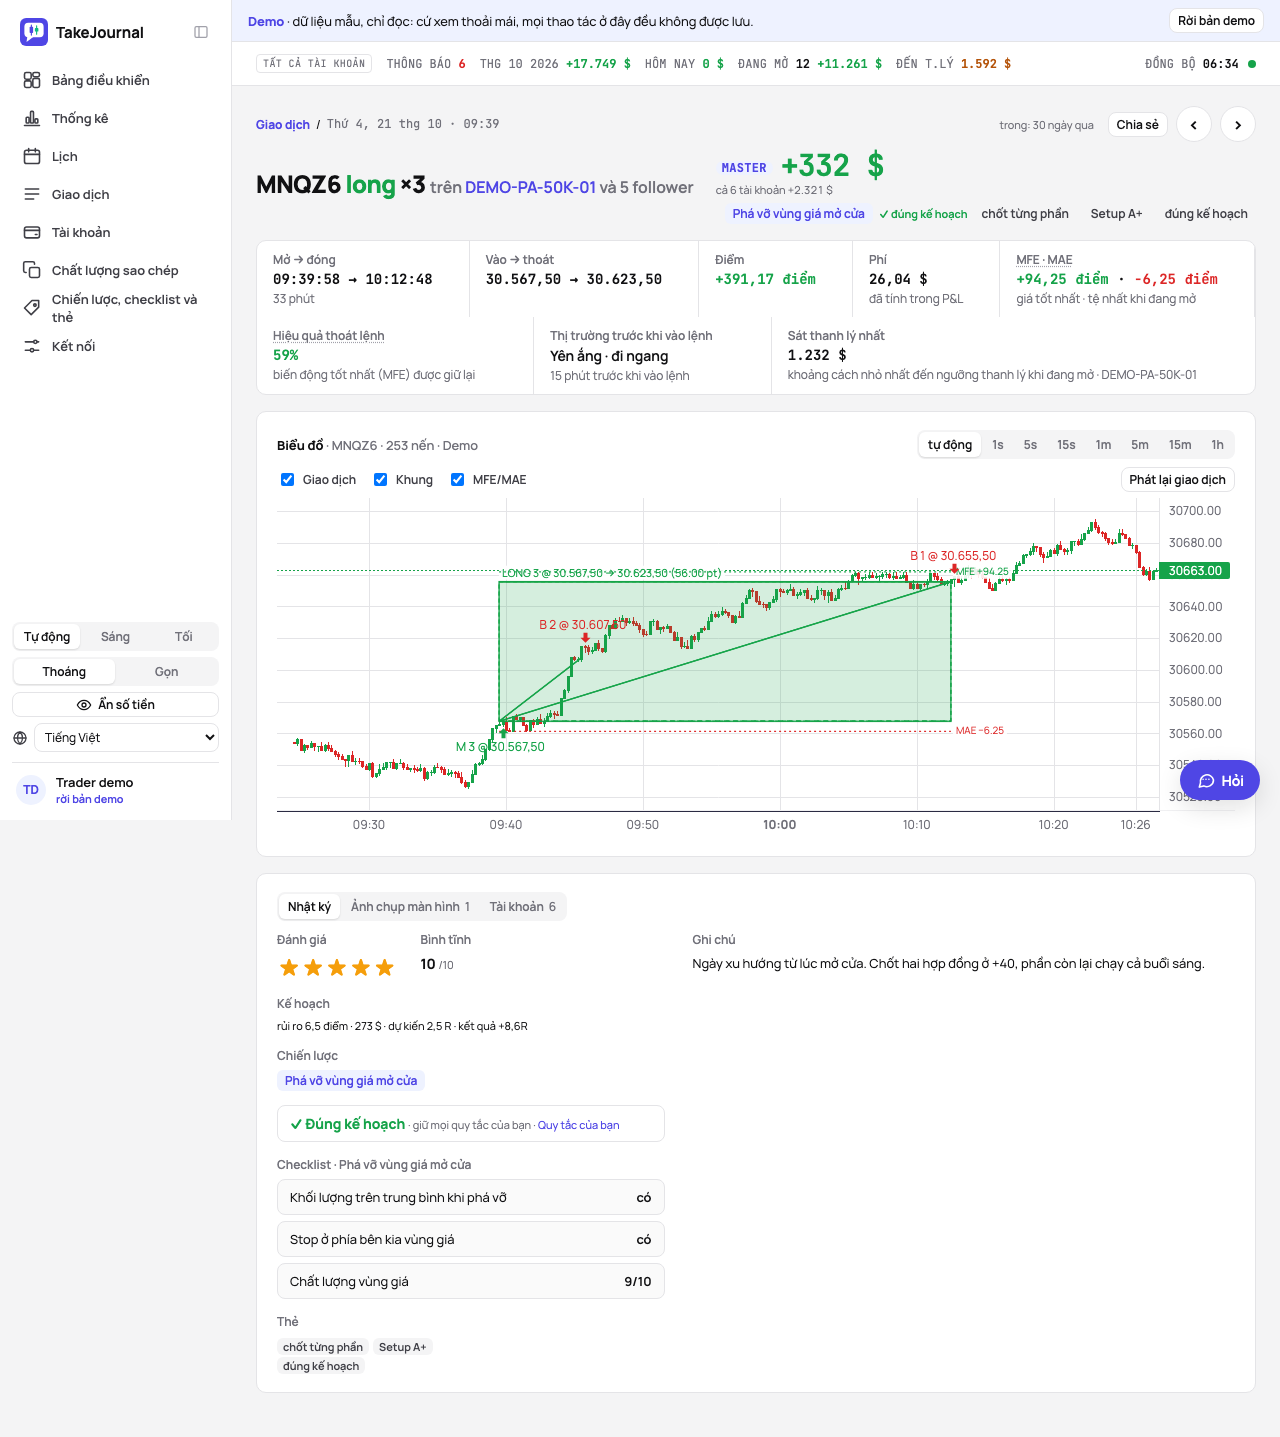The image size is (1280, 1437).
Task: Open the Hỏi chat bubble
Action: point(1220,781)
